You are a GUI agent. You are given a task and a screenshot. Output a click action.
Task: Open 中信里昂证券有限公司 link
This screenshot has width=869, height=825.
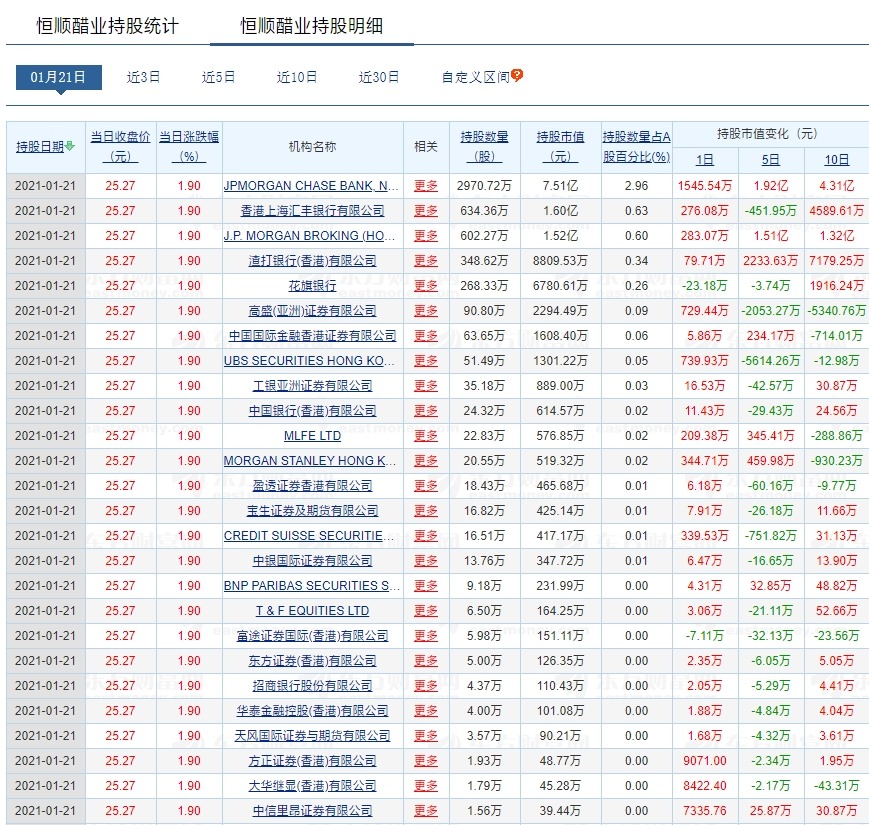313,811
